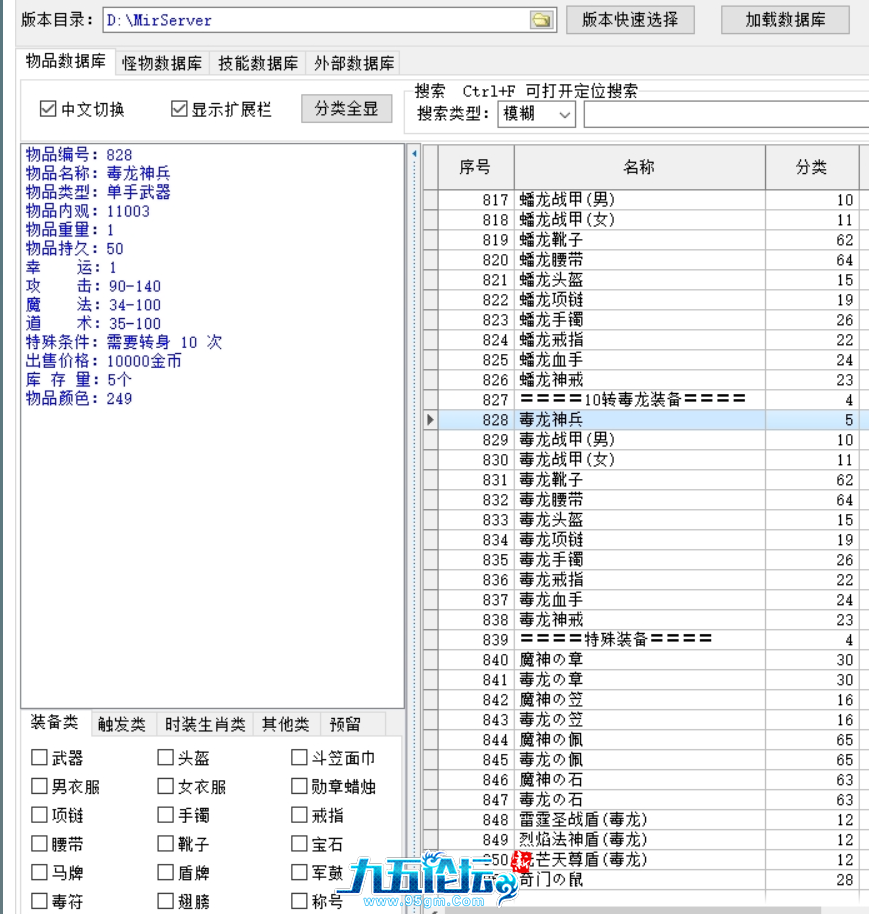The height and width of the screenshot is (914, 869).
Task: Click the 特殊条件 需要转身 10 次 line
Action: (x=124, y=342)
